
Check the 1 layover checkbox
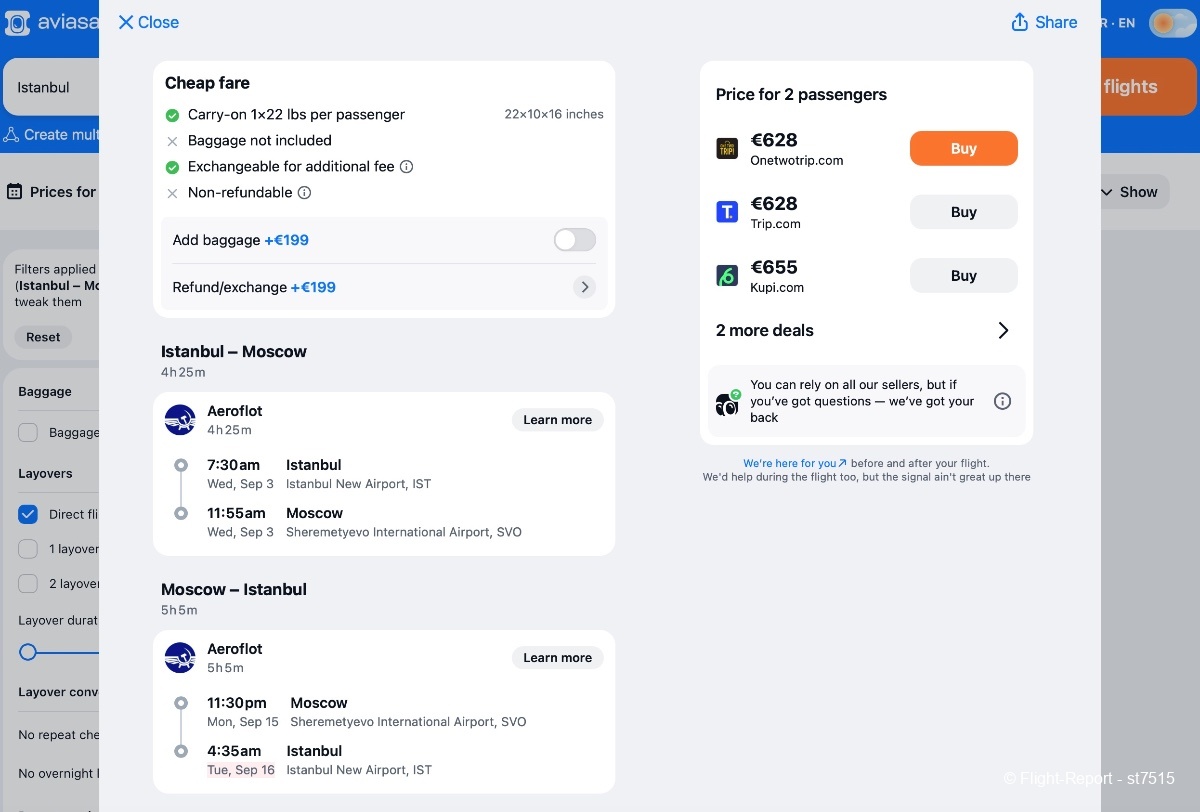pyautogui.click(x=28, y=549)
